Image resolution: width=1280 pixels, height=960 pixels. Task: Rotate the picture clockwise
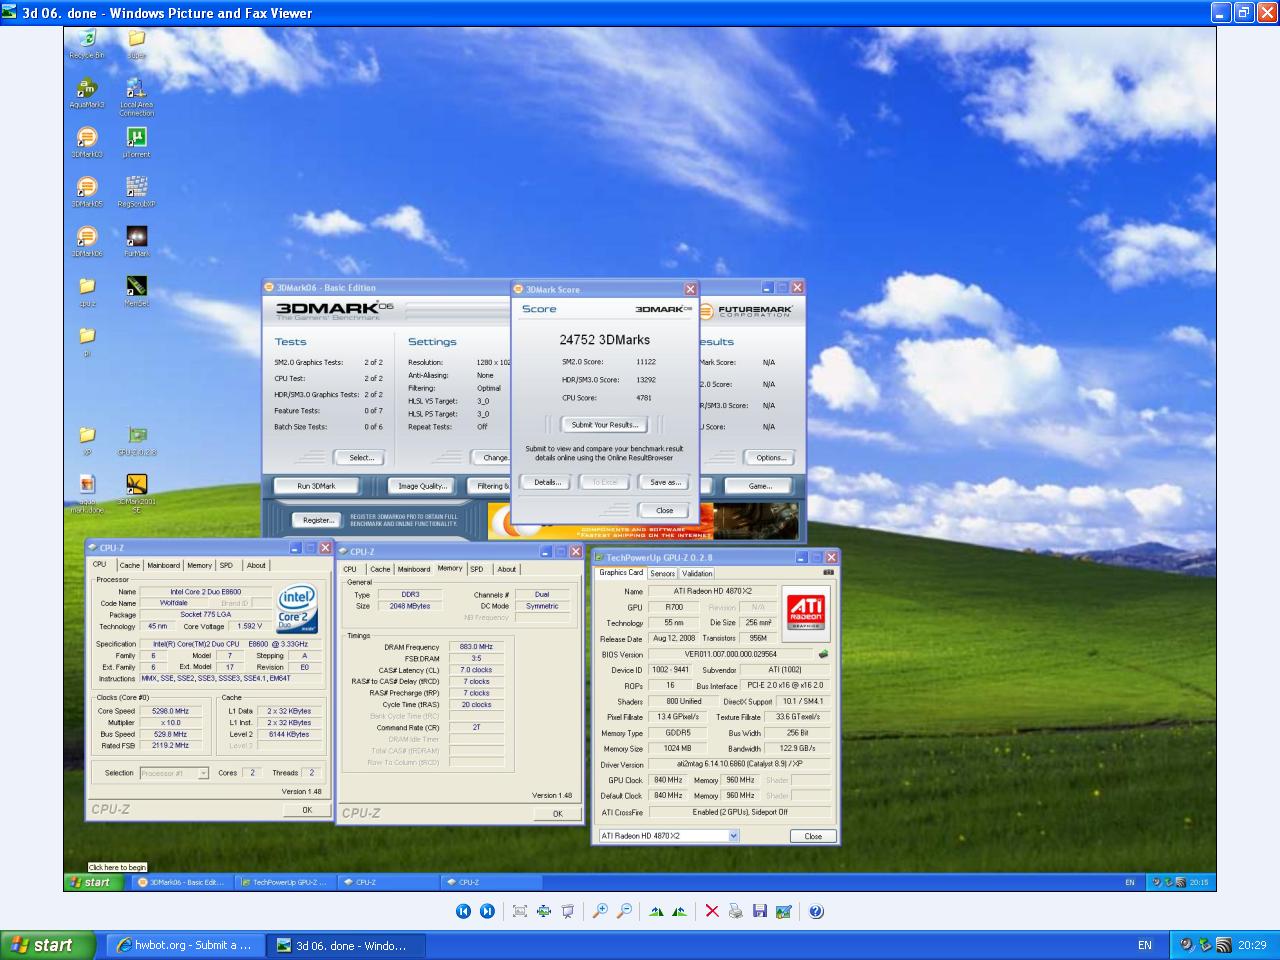click(656, 911)
